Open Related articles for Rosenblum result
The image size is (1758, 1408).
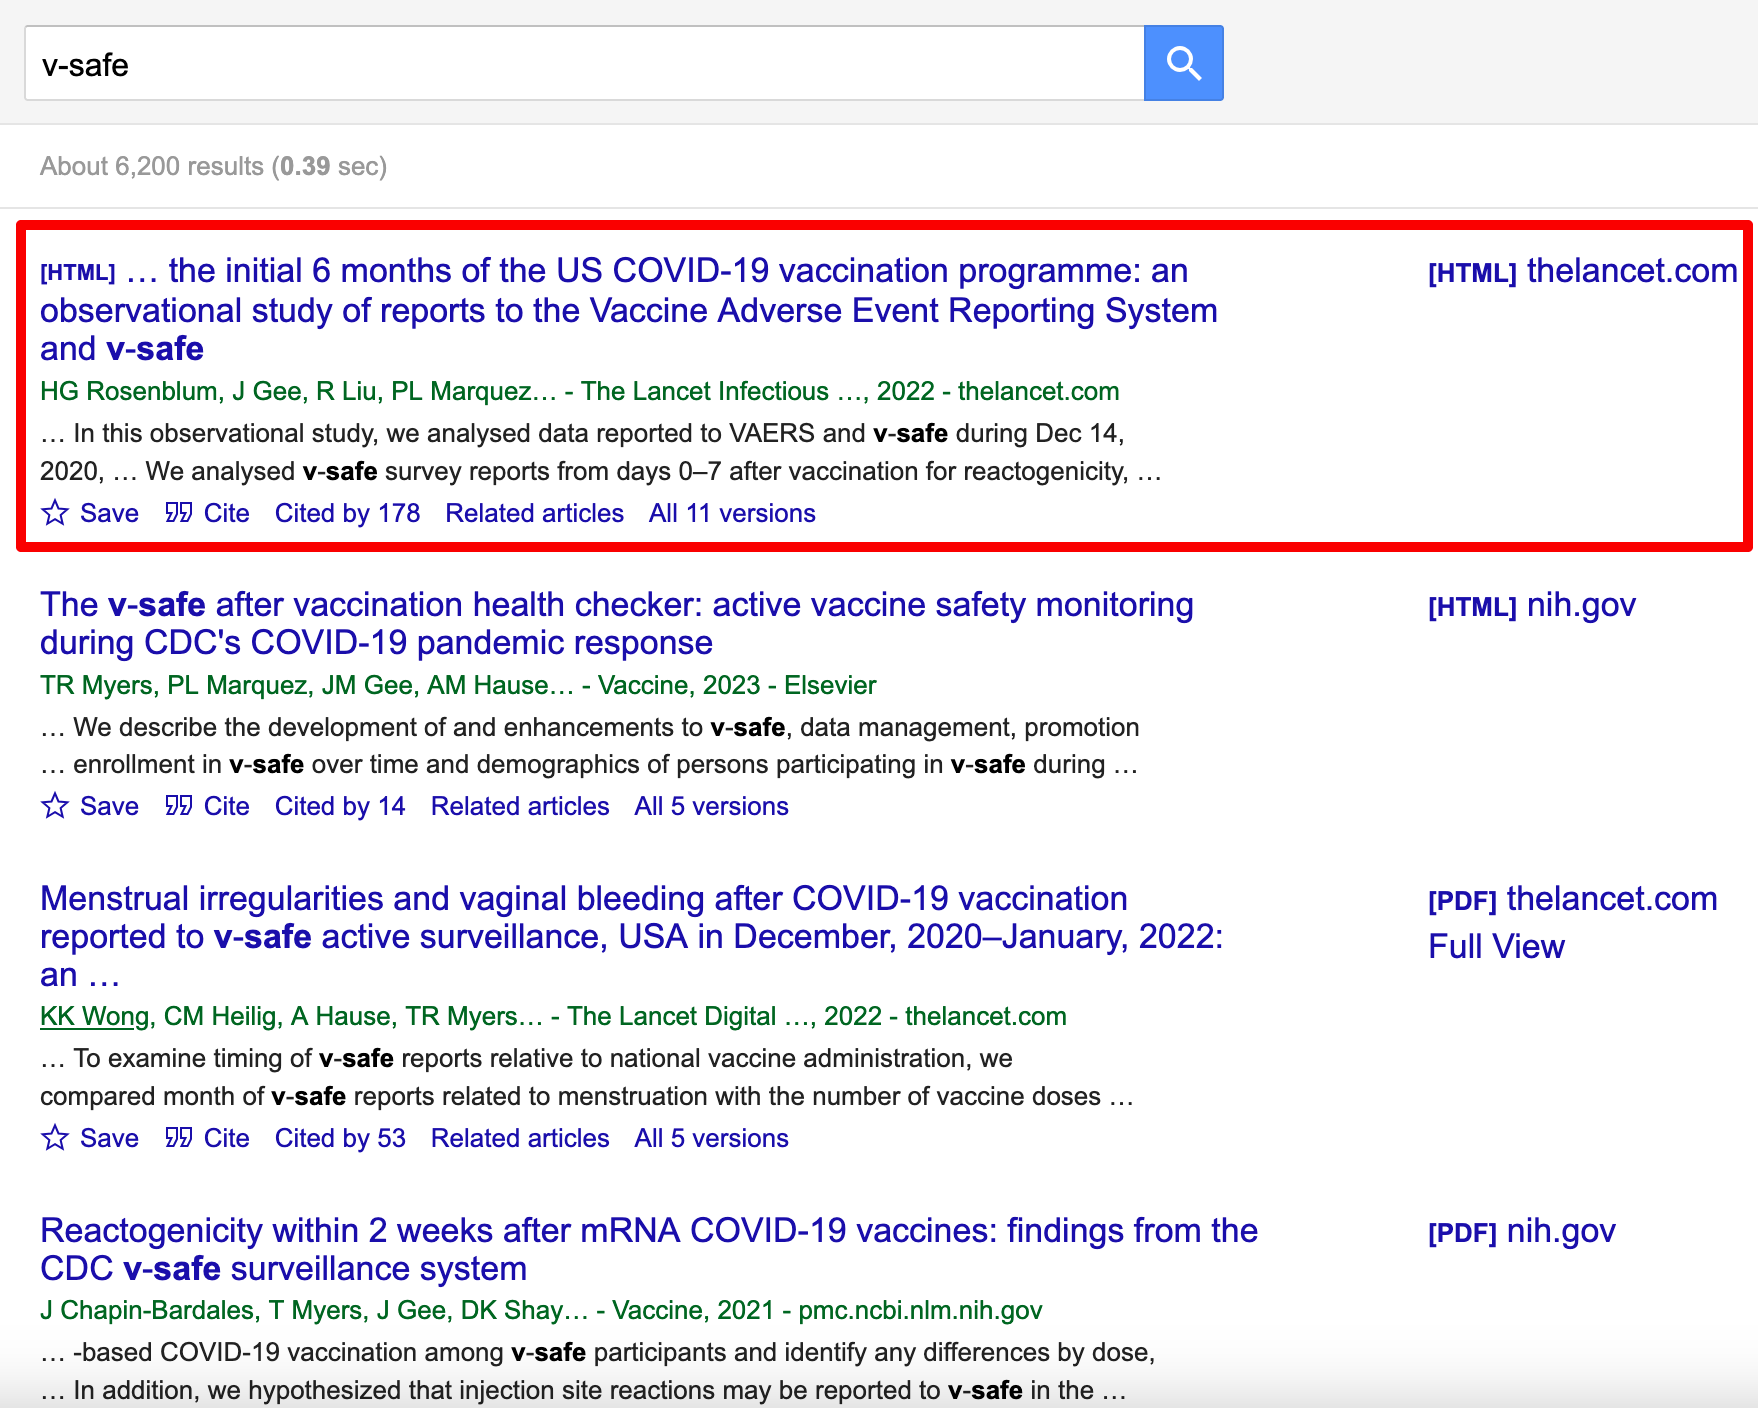(x=534, y=513)
